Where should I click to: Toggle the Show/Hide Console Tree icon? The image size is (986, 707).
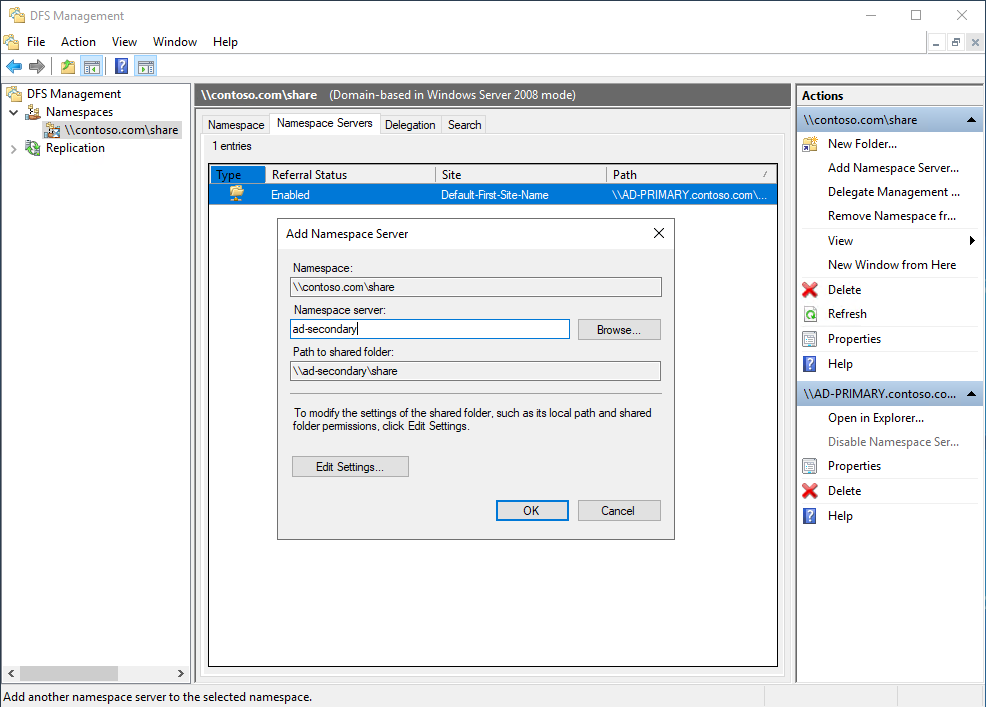pos(92,66)
